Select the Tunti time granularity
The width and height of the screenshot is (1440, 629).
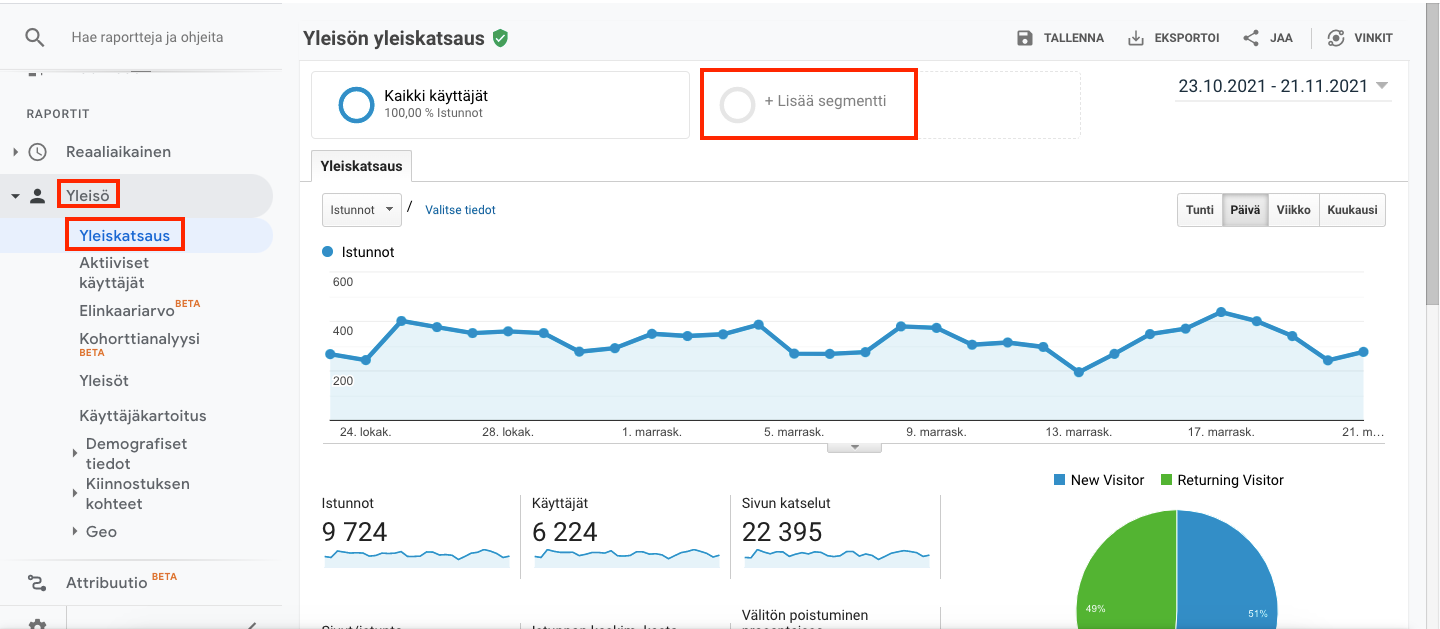1200,210
